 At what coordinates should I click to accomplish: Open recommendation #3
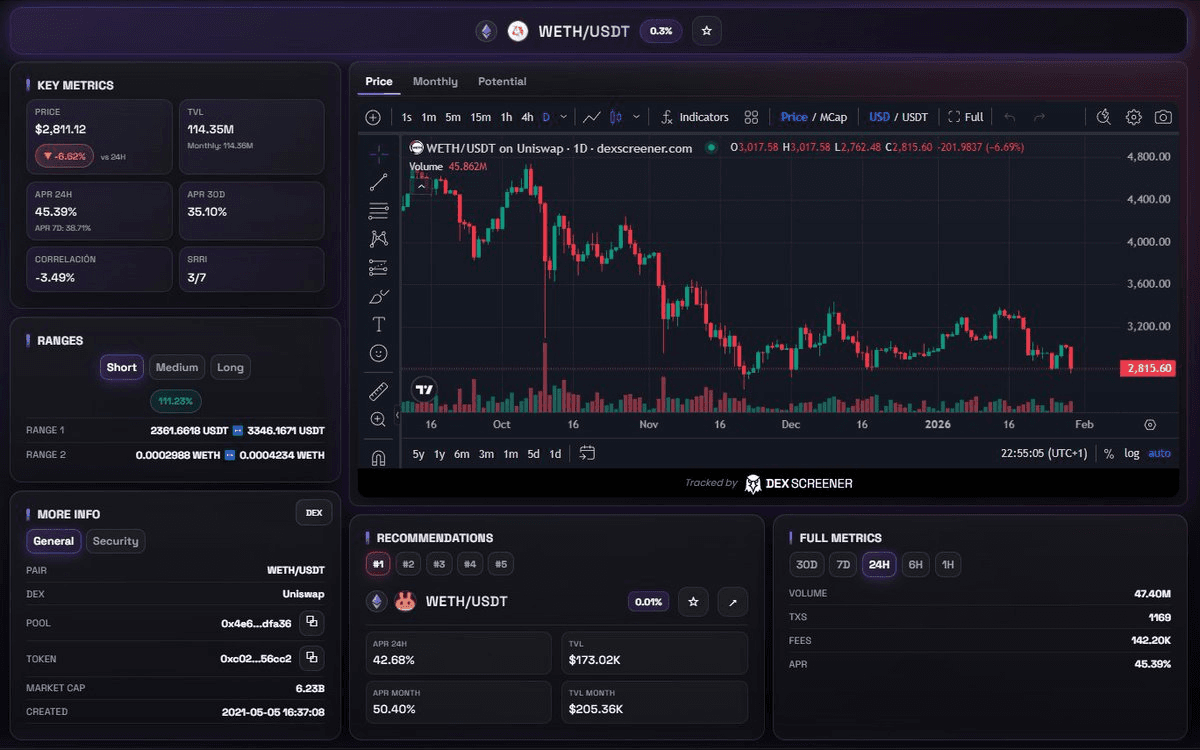click(439, 564)
